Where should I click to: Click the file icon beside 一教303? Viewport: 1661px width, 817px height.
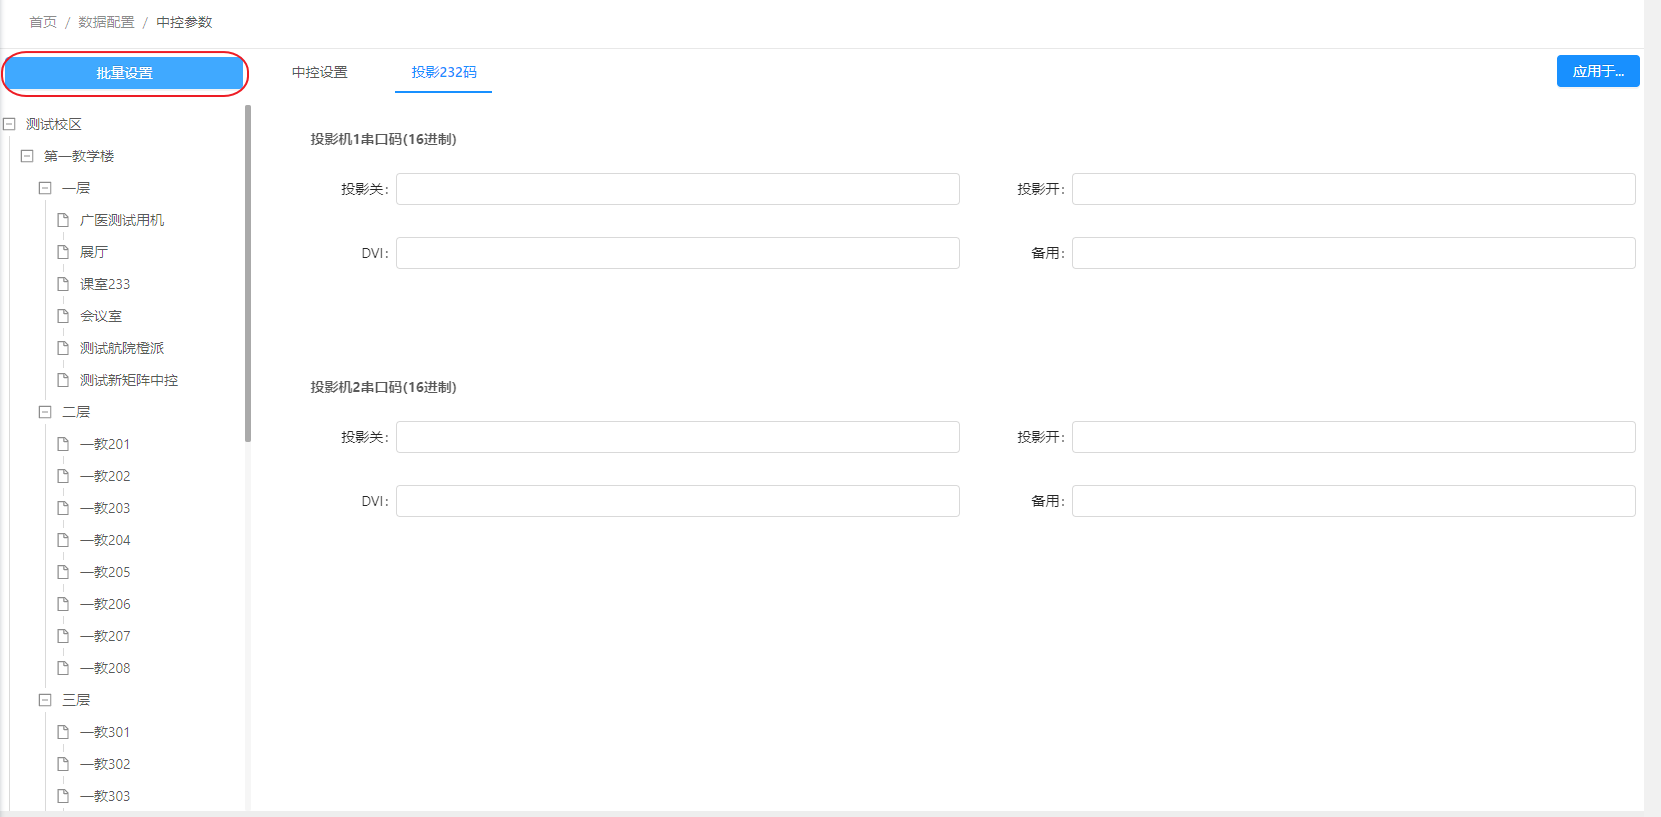[63, 796]
